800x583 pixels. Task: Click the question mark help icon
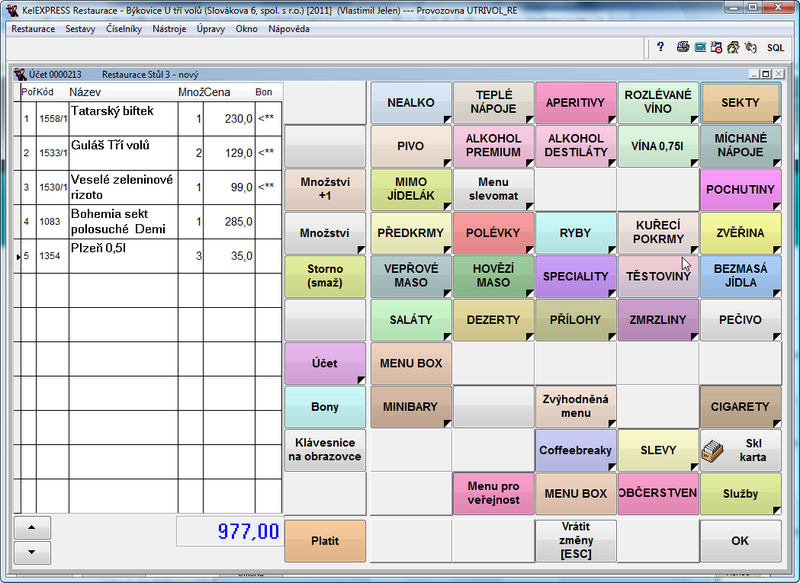661,47
